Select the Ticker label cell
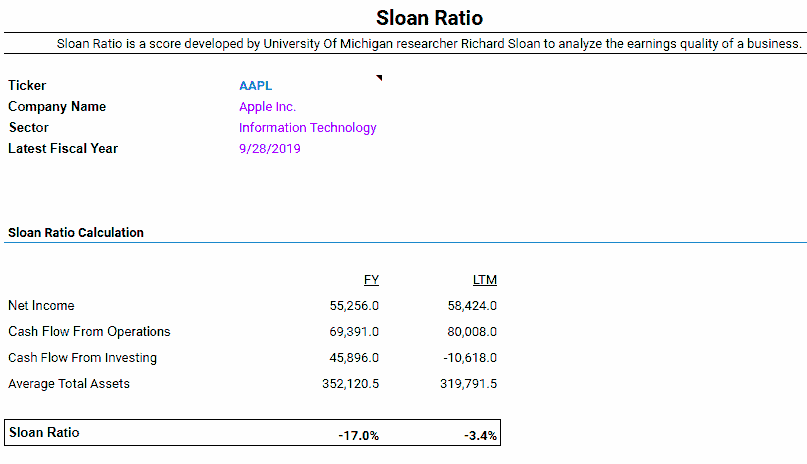The height and width of the screenshot is (464, 807). (27, 85)
